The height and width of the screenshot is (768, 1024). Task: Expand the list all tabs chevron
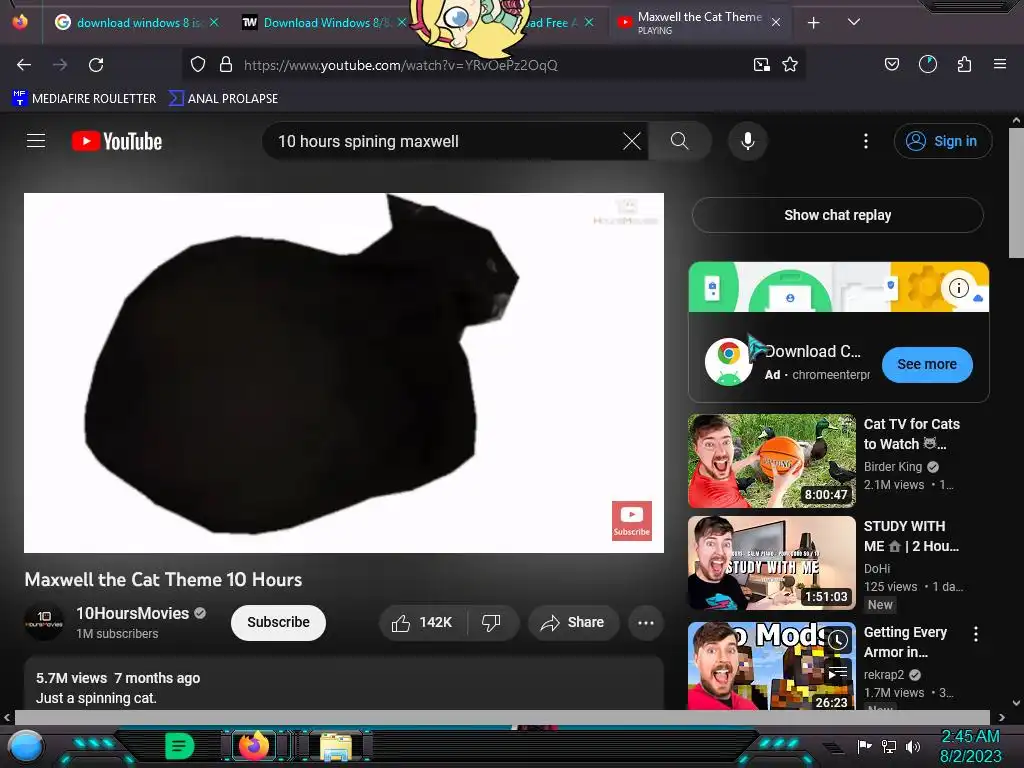854,22
